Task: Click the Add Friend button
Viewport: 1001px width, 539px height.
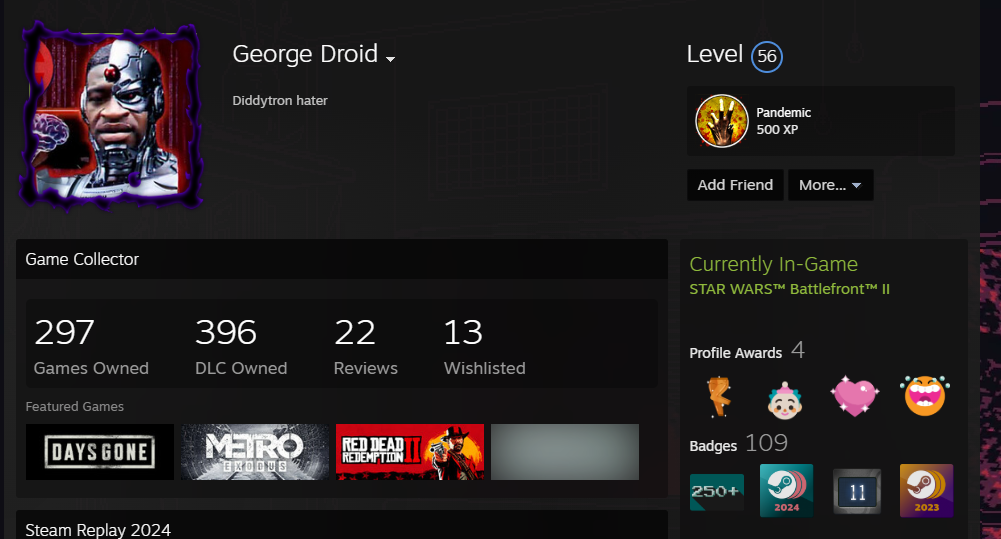Action: (x=735, y=185)
